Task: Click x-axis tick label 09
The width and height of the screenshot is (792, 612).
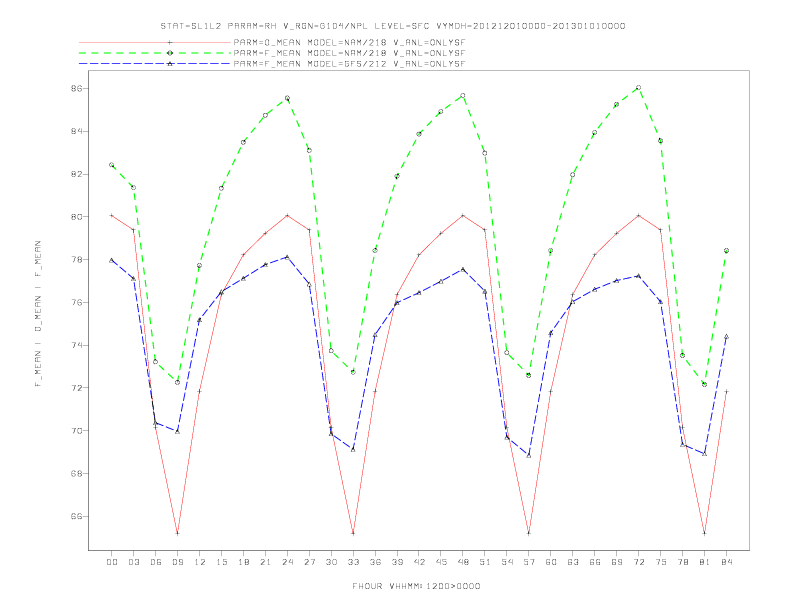Action: [177, 562]
